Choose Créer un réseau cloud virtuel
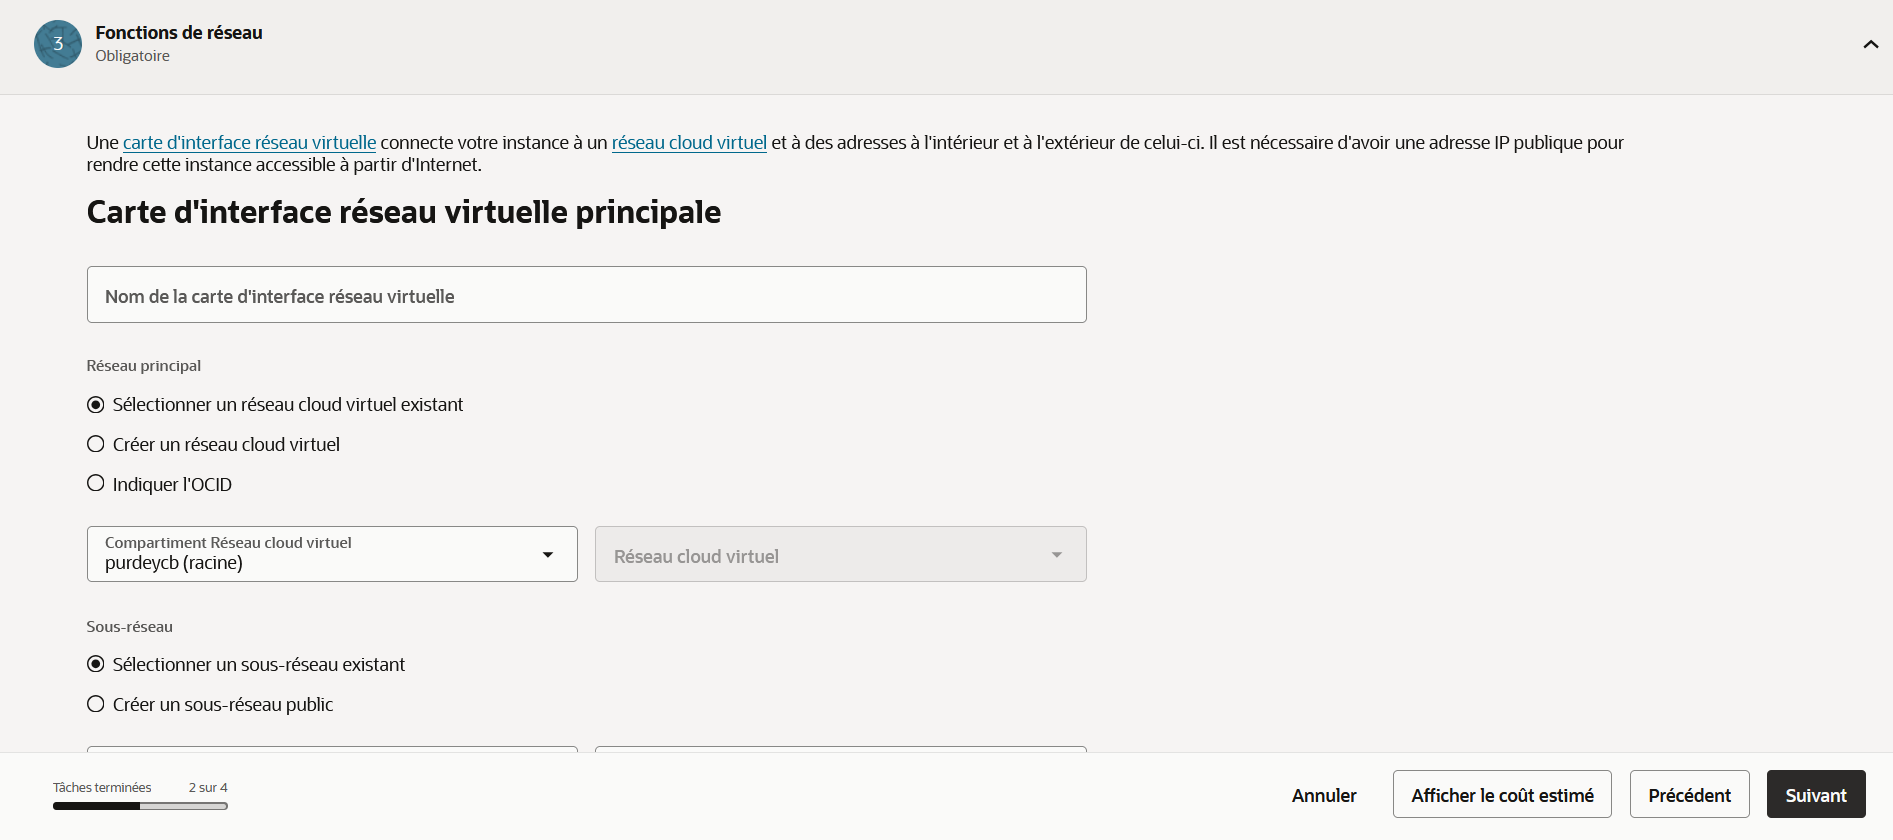This screenshot has width=1893, height=840. [96, 444]
